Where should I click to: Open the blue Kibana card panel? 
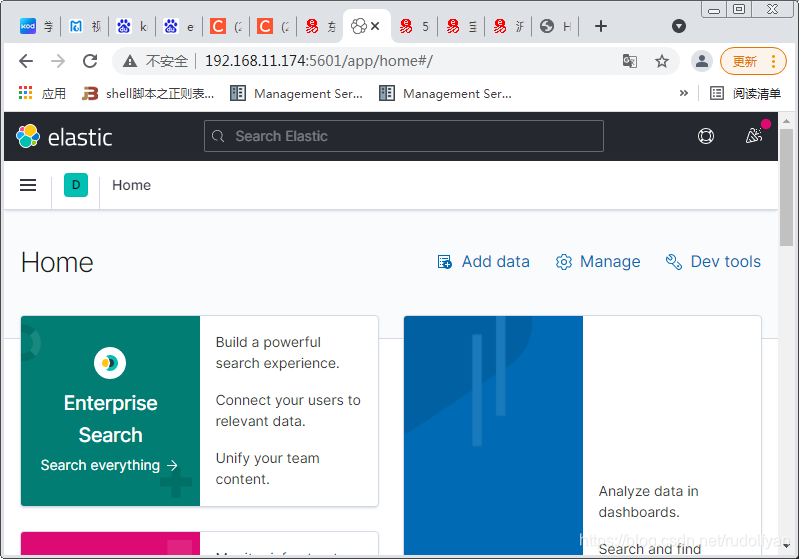[493, 436]
